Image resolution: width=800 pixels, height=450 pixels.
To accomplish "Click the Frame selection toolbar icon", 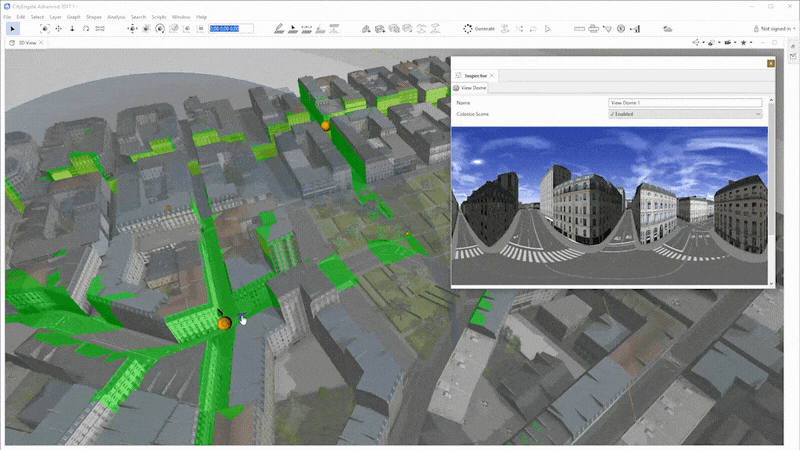I will 45,29.
